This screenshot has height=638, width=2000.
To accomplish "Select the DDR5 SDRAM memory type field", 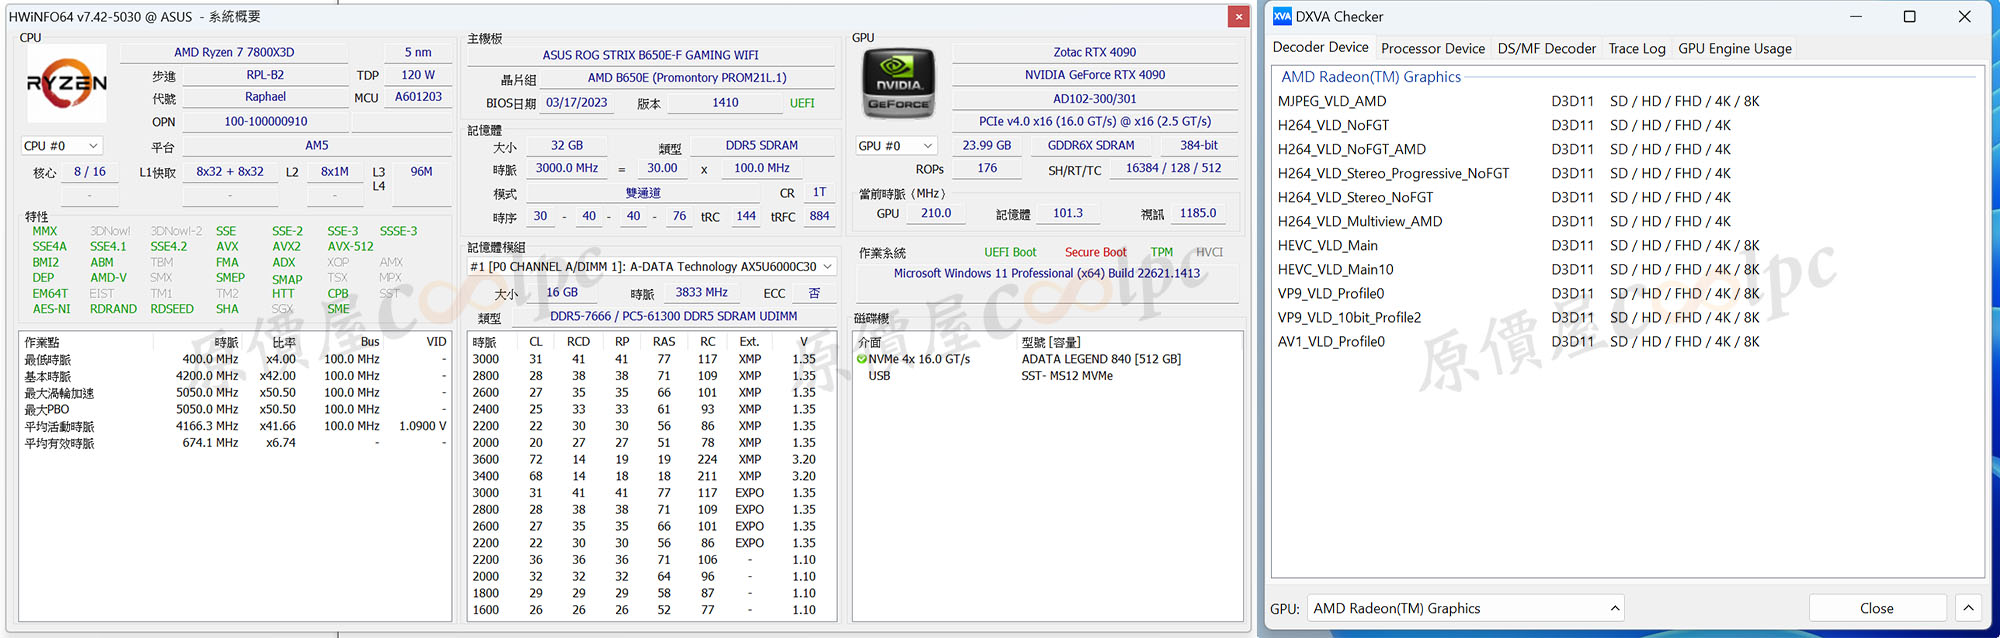I will tap(761, 145).
